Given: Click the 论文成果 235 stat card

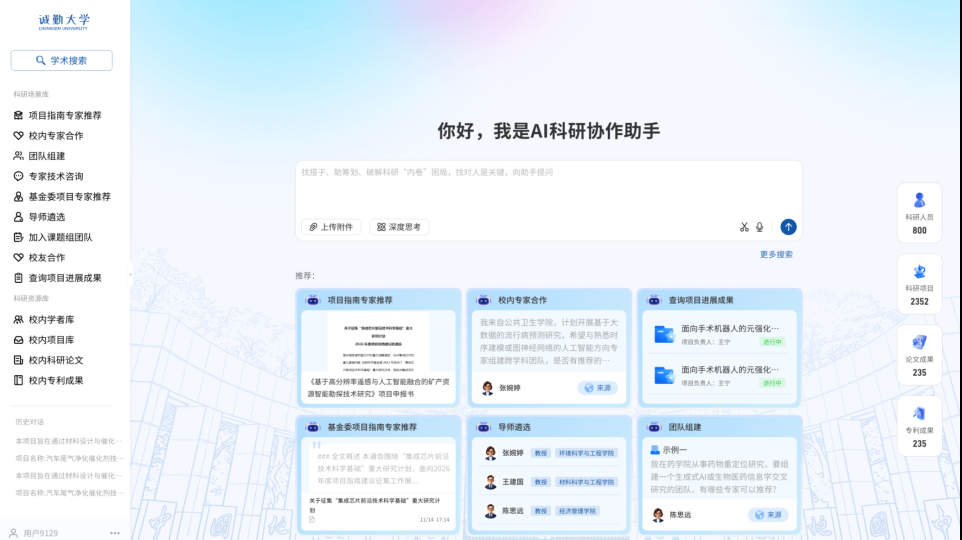Looking at the screenshot, I should [919, 355].
